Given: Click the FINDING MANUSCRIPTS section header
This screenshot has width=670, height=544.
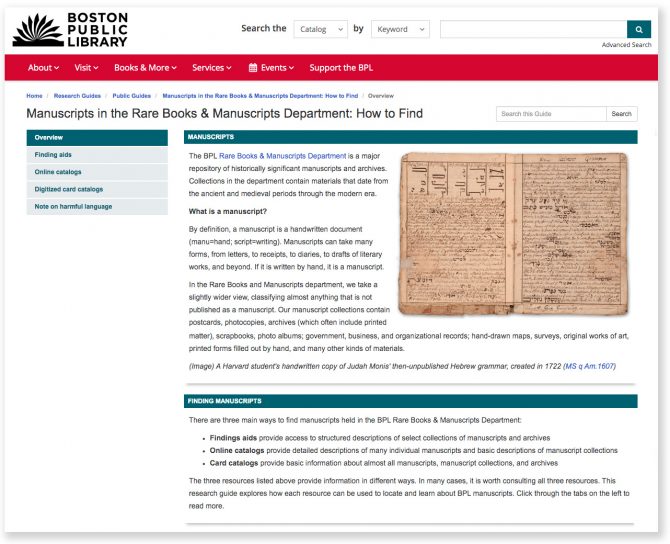Looking at the screenshot, I should coord(411,401).
